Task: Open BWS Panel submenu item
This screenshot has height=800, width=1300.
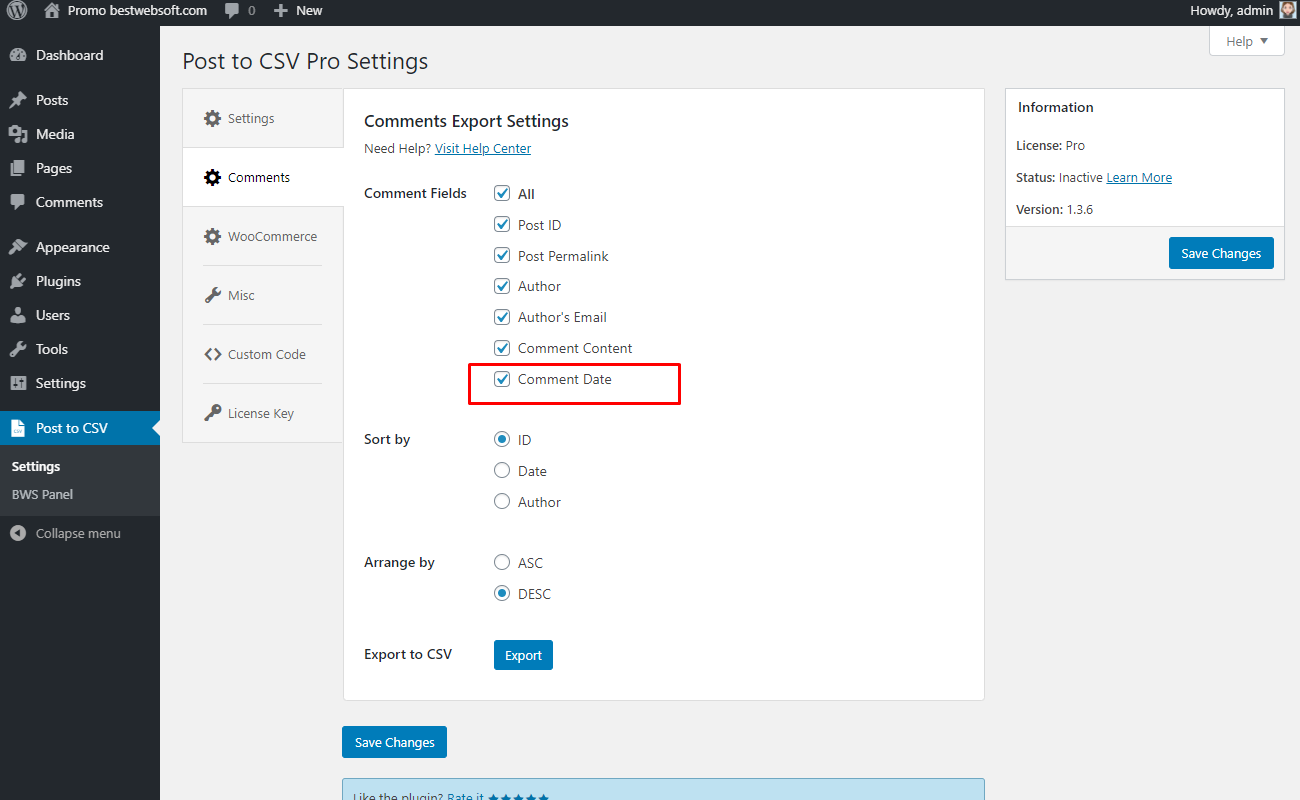Action: (x=42, y=495)
